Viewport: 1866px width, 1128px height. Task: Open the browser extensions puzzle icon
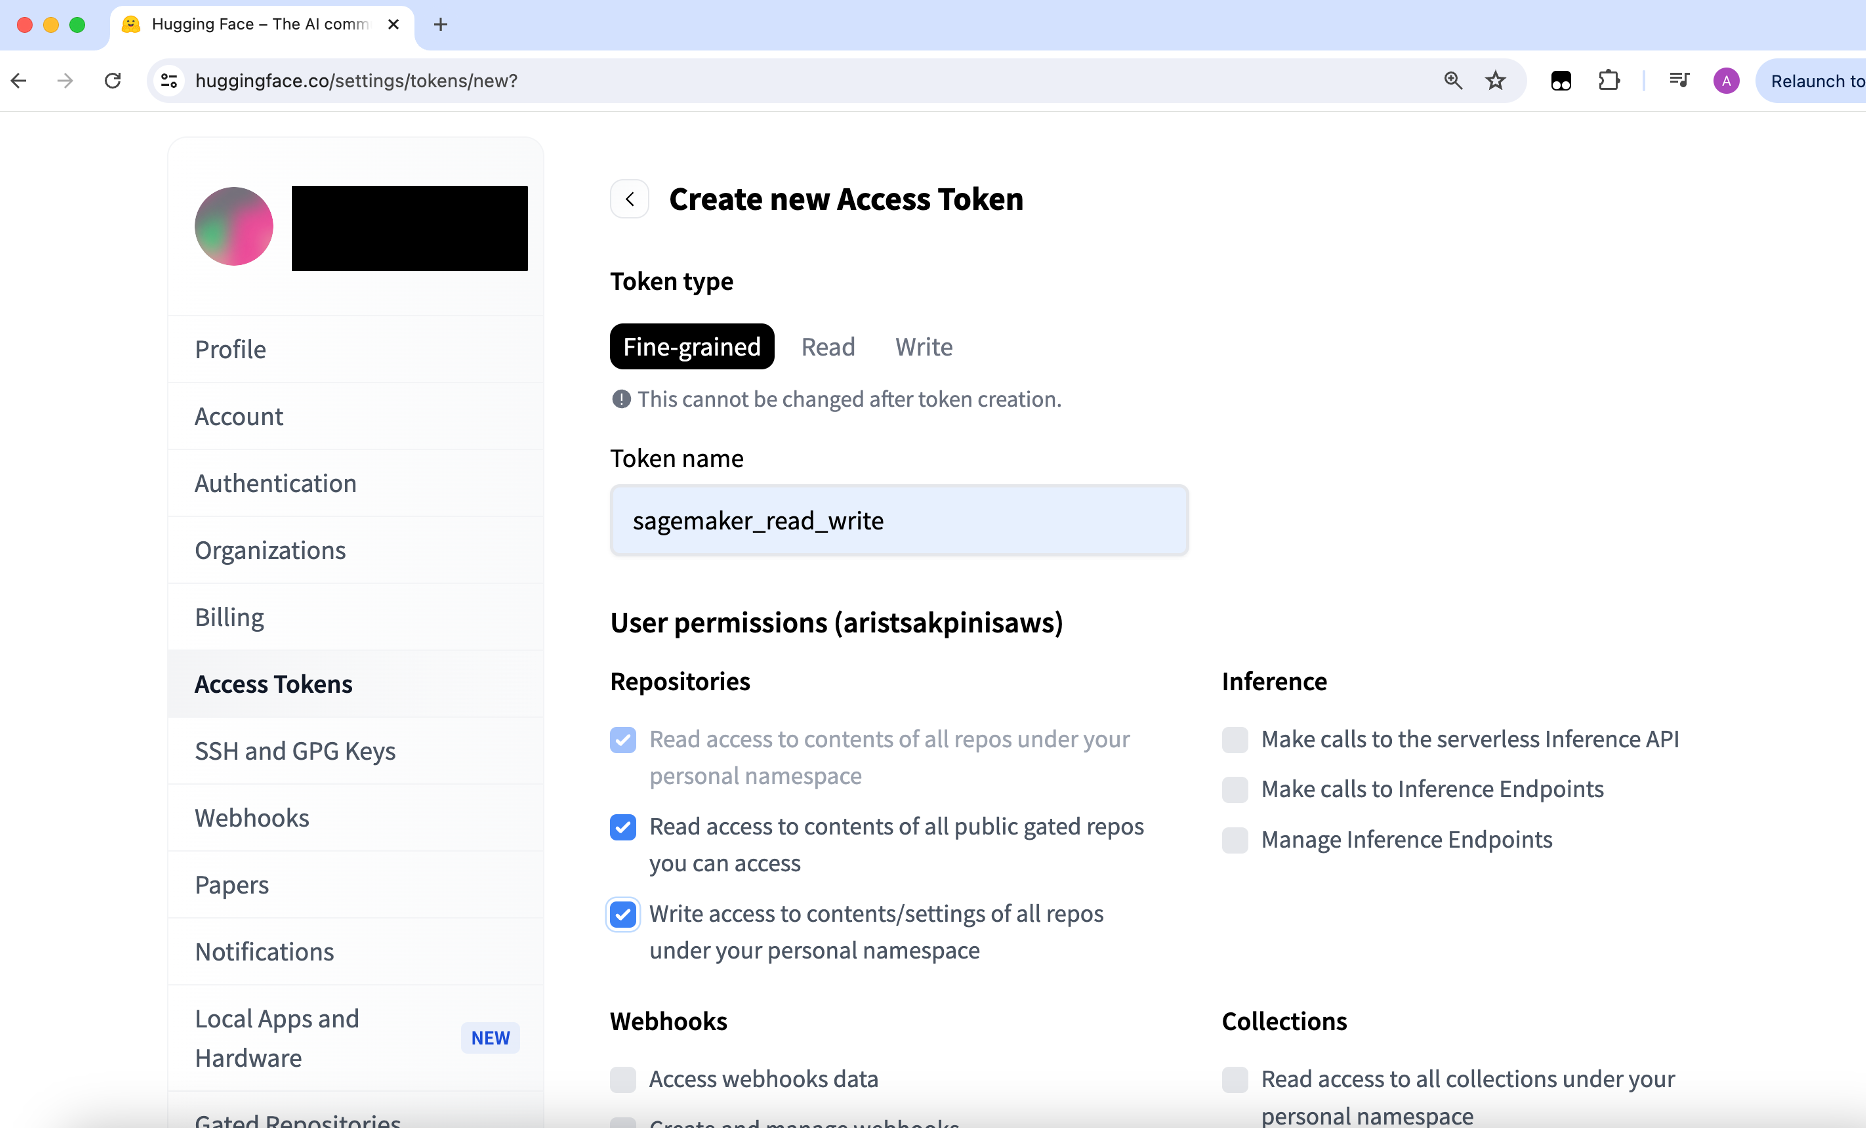coord(1609,81)
